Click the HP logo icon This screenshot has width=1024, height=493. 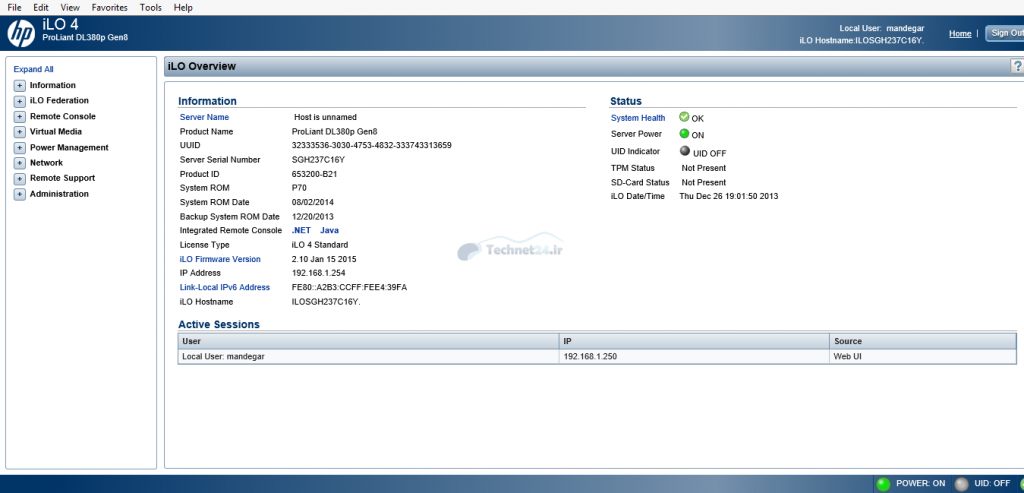(x=21, y=34)
